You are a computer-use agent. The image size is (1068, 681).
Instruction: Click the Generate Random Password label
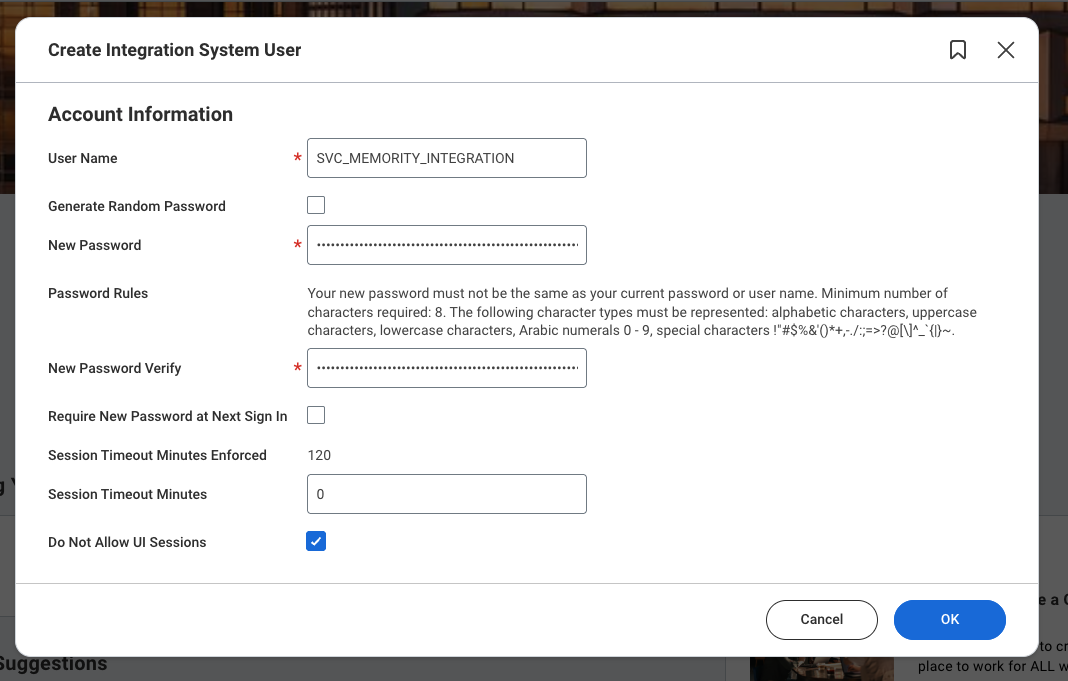[x=137, y=206]
